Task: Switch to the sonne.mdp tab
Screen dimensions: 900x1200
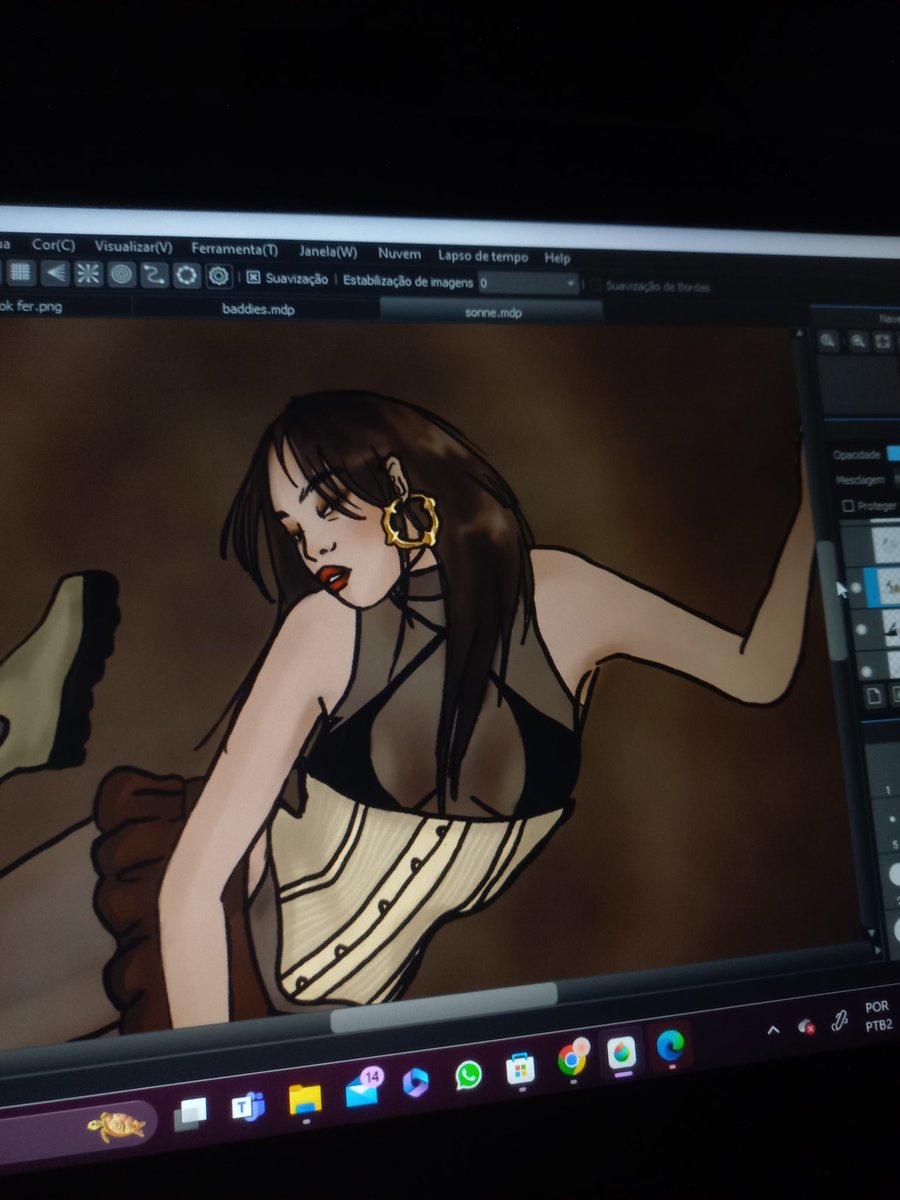Action: tap(493, 313)
